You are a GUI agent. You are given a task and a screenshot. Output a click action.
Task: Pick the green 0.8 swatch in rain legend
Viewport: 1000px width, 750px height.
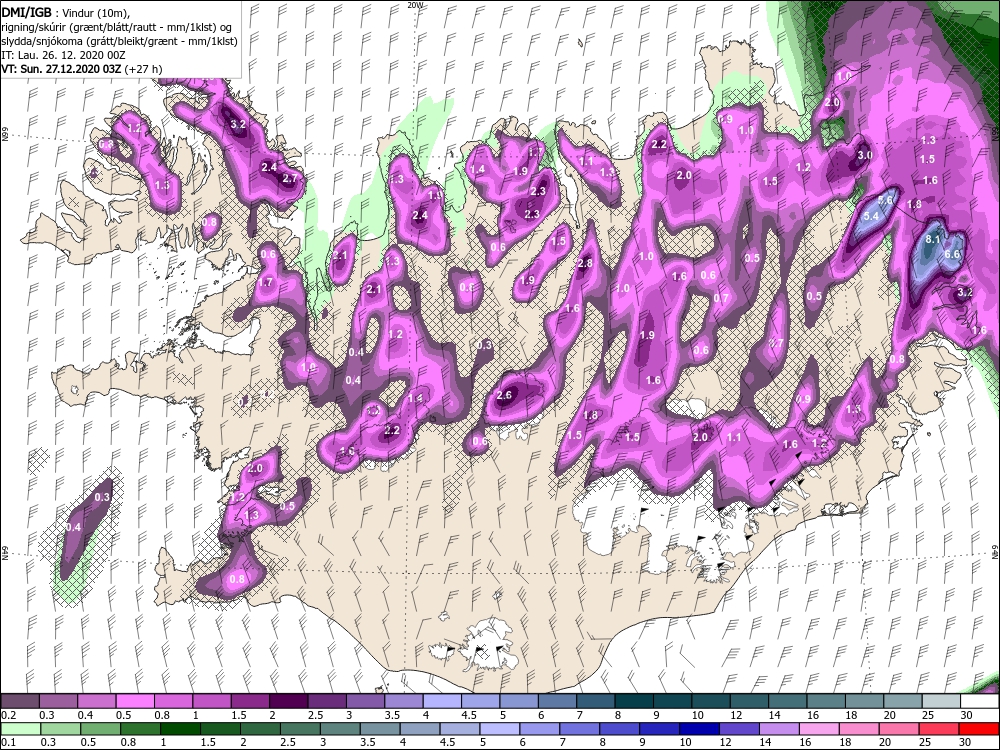click(x=140, y=728)
